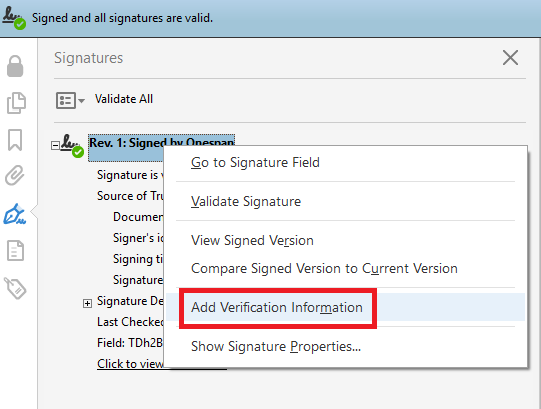This screenshot has height=409, width=541.
Task: Click the signature status icon in the top bar
Action: tap(13, 18)
